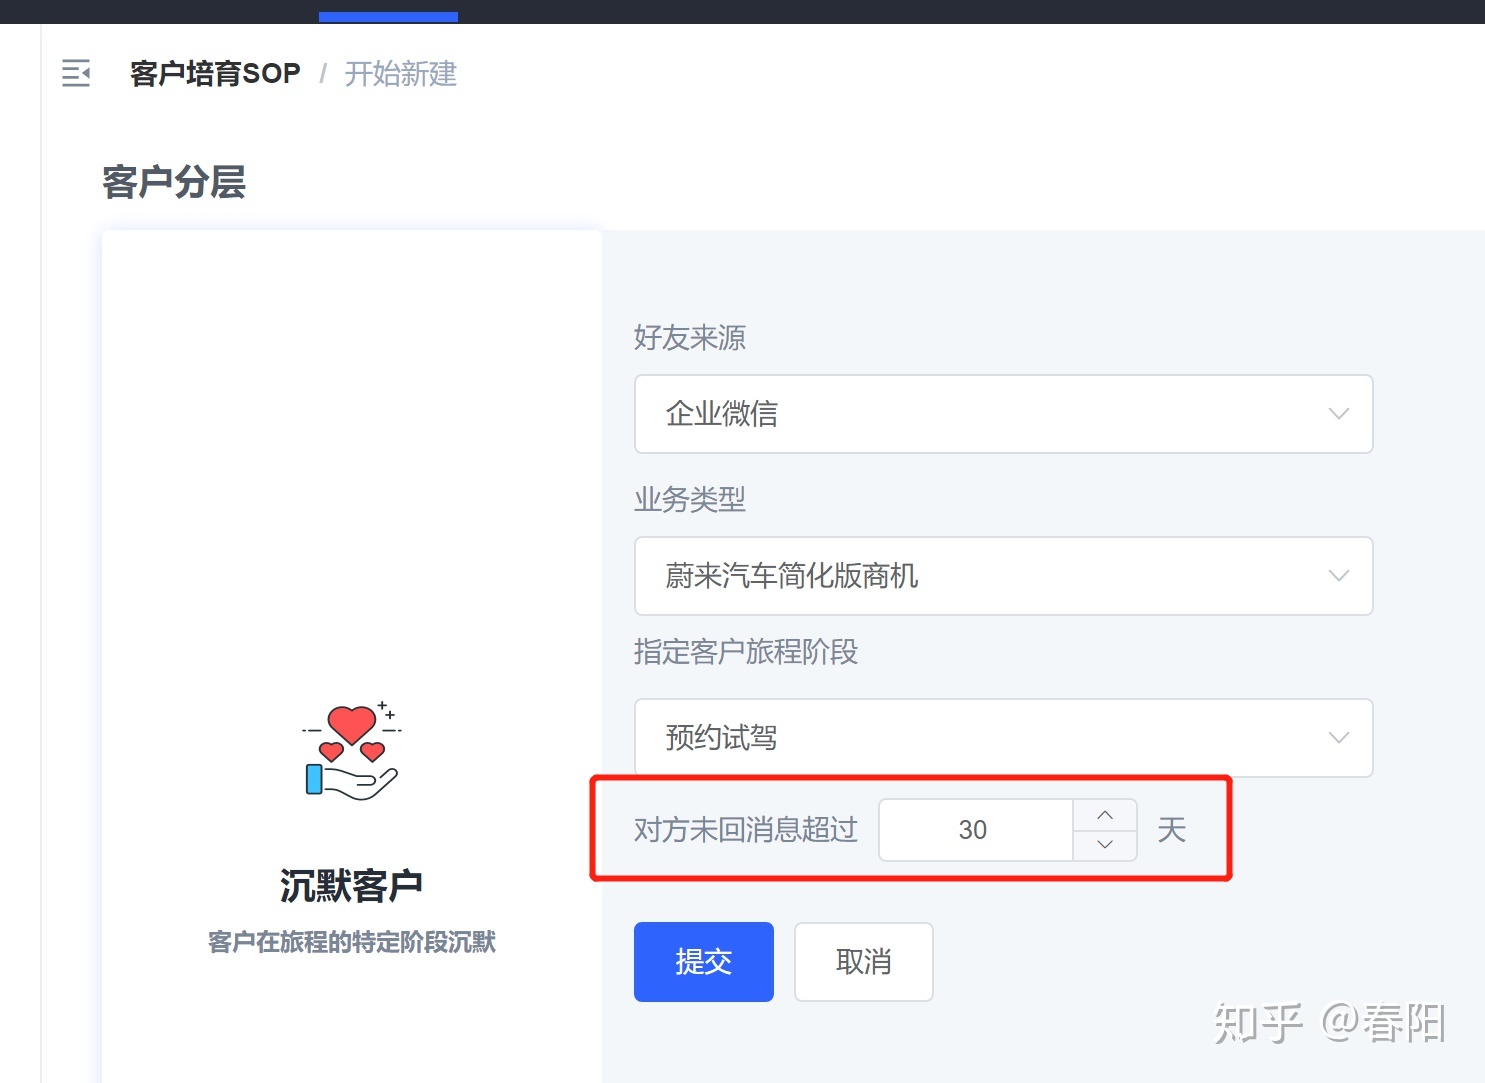
Task: Click the 业务类型 field label
Action: (690, 499)
